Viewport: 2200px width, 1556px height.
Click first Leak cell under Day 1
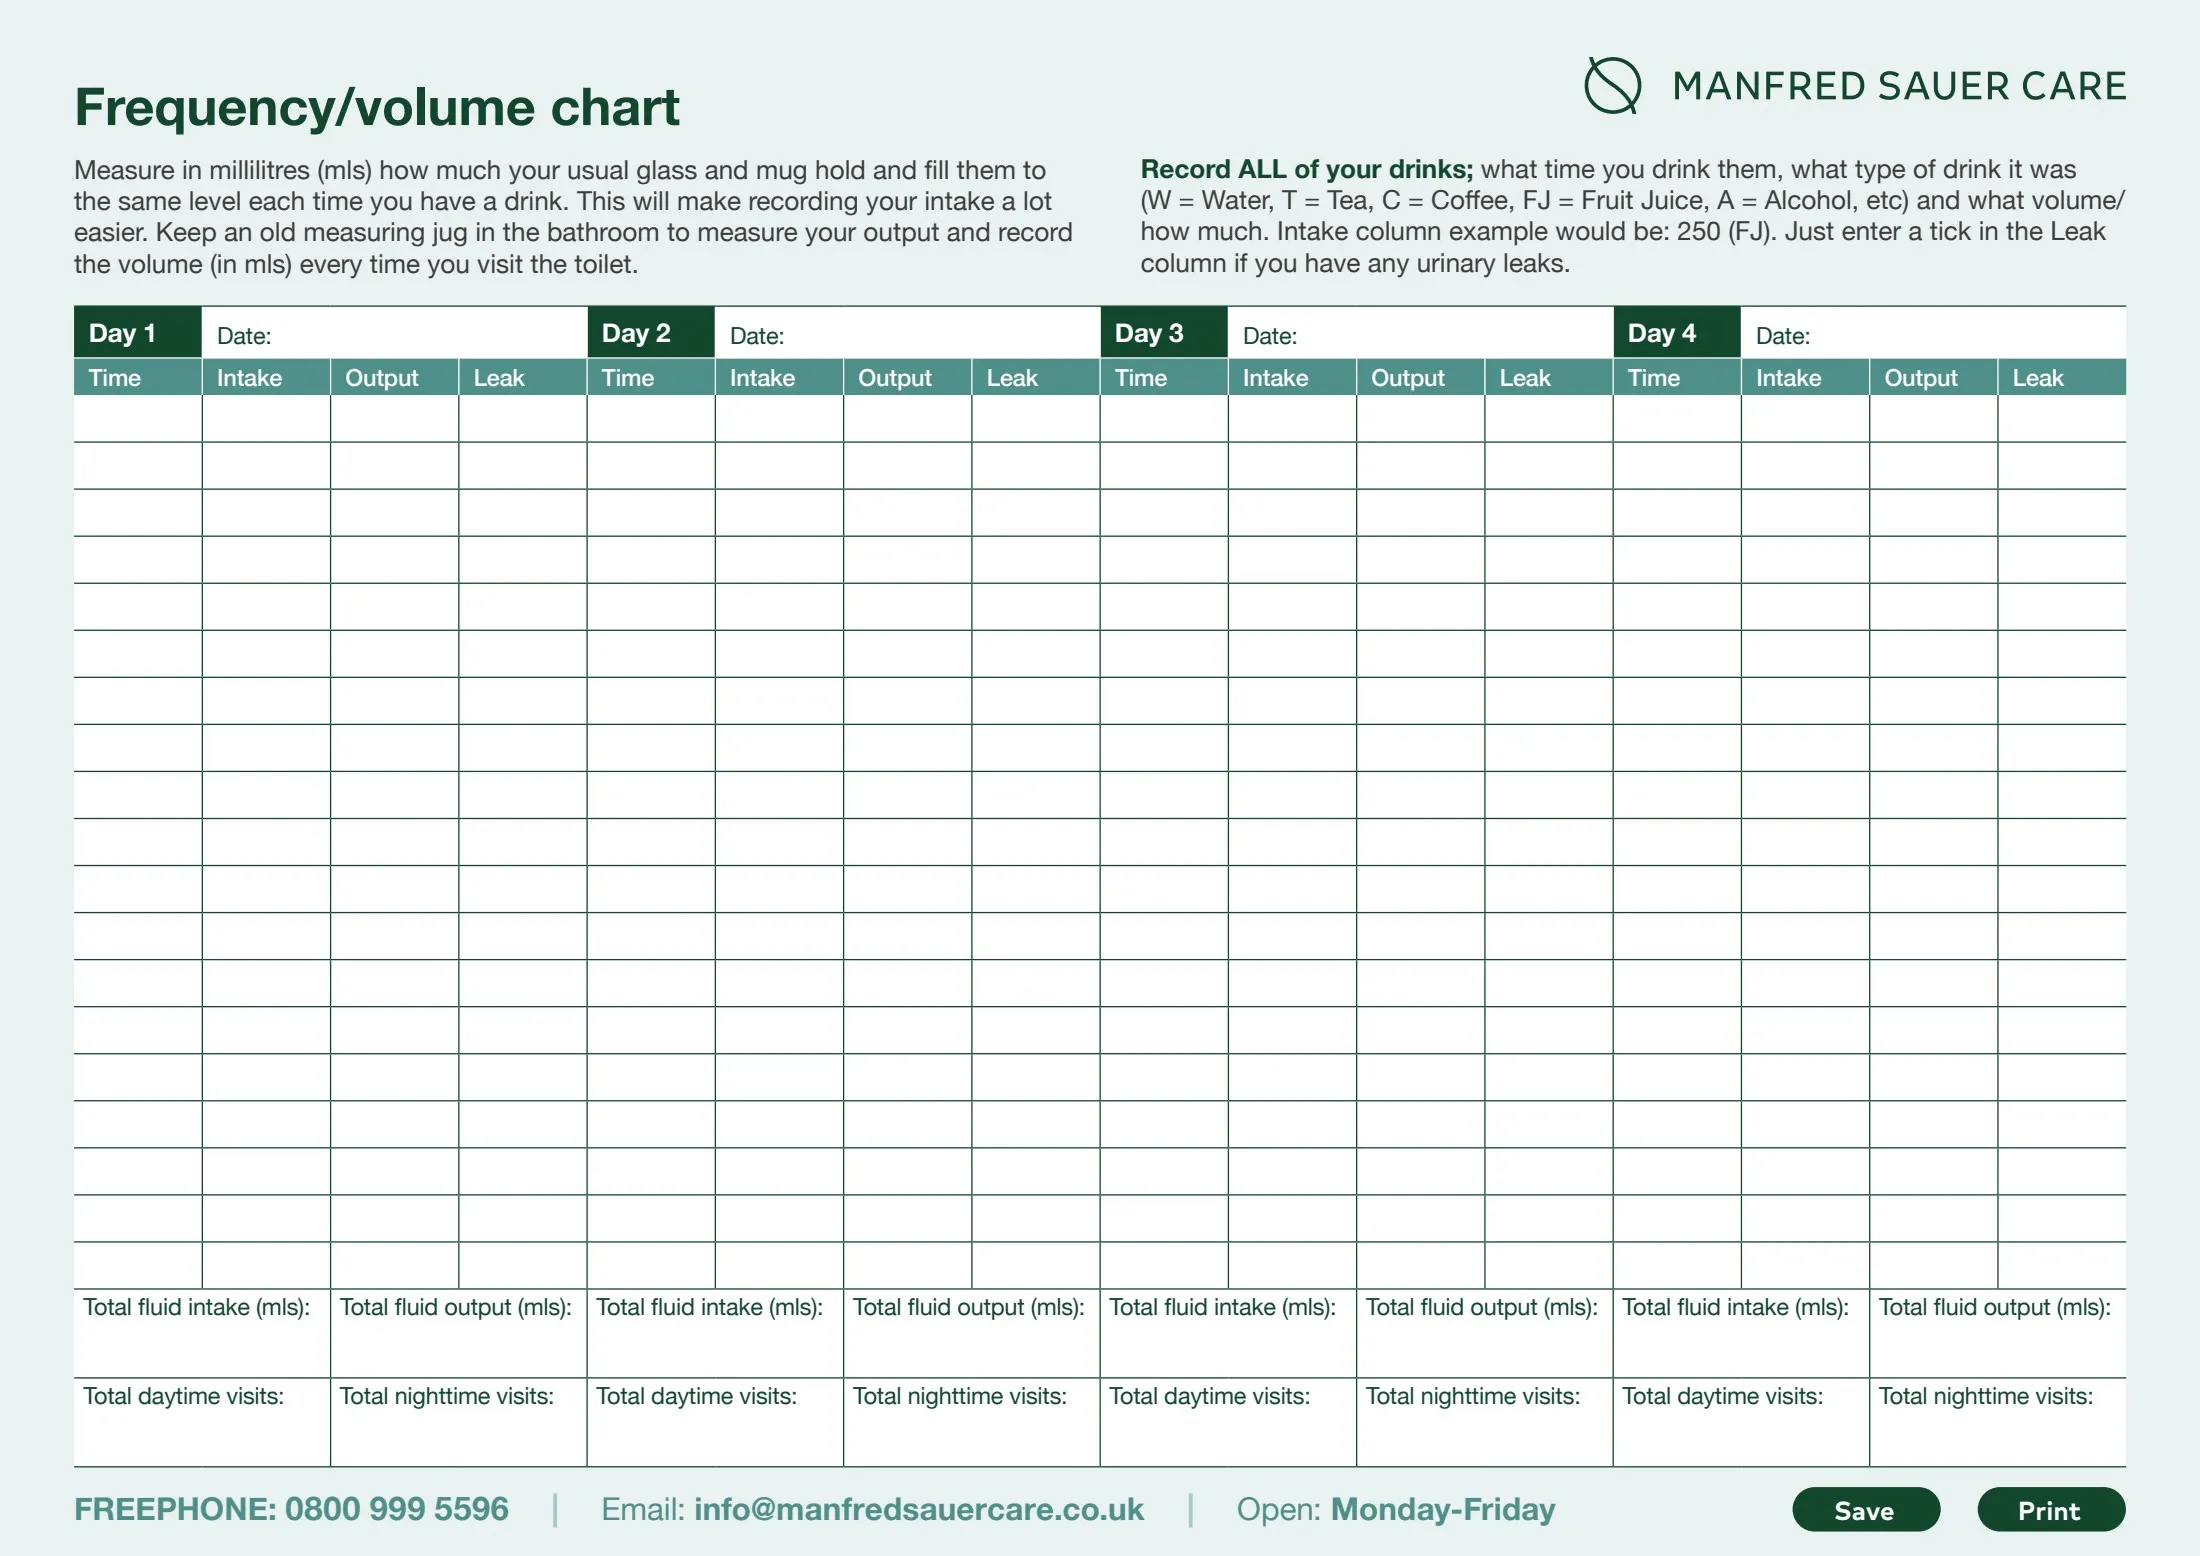[x=522, y=419]
